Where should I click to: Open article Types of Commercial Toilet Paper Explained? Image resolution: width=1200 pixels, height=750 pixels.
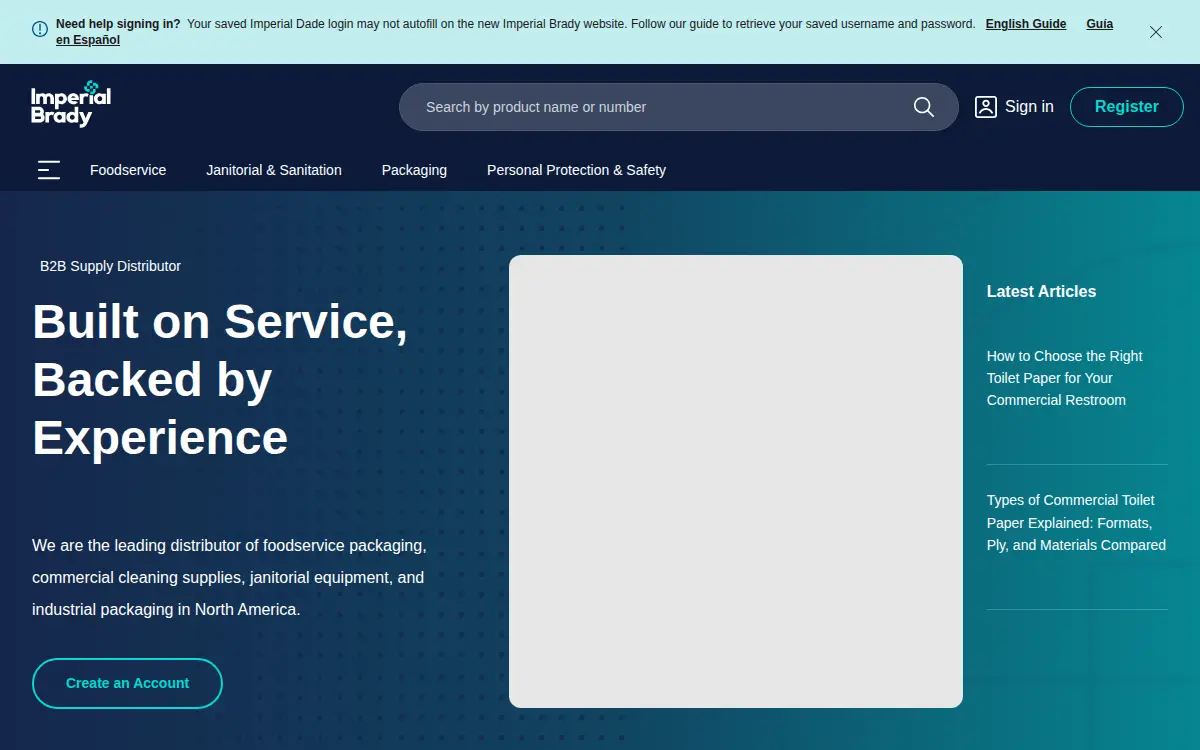1076,522
